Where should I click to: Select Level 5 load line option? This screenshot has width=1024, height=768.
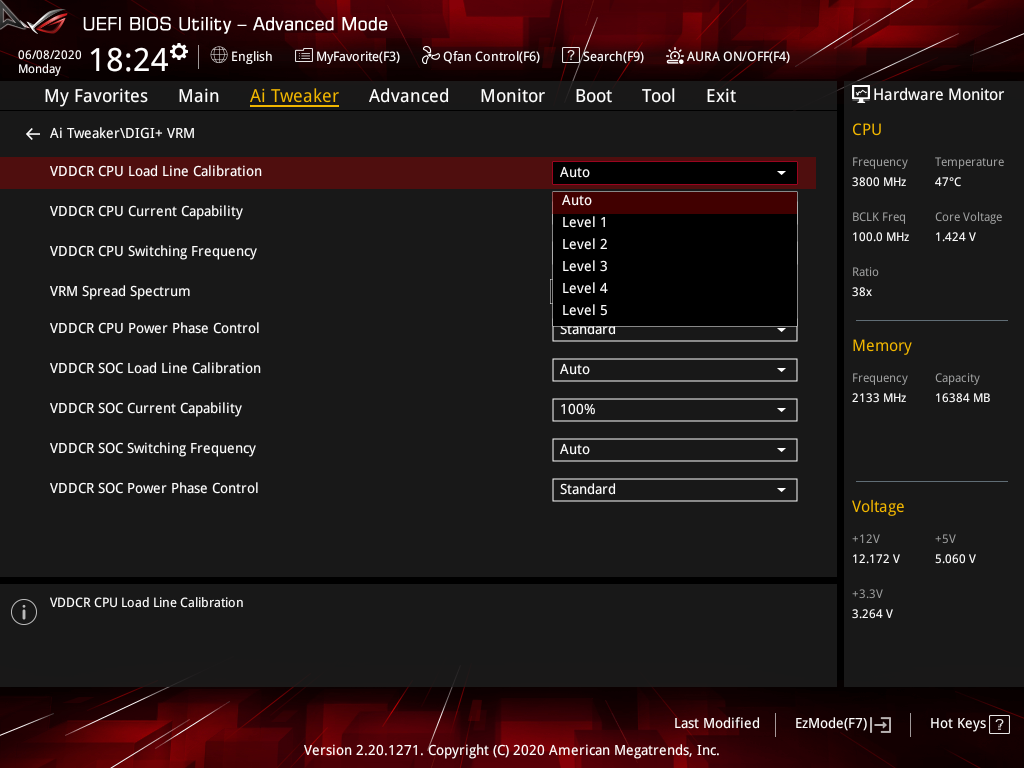[x=675, y=311]
